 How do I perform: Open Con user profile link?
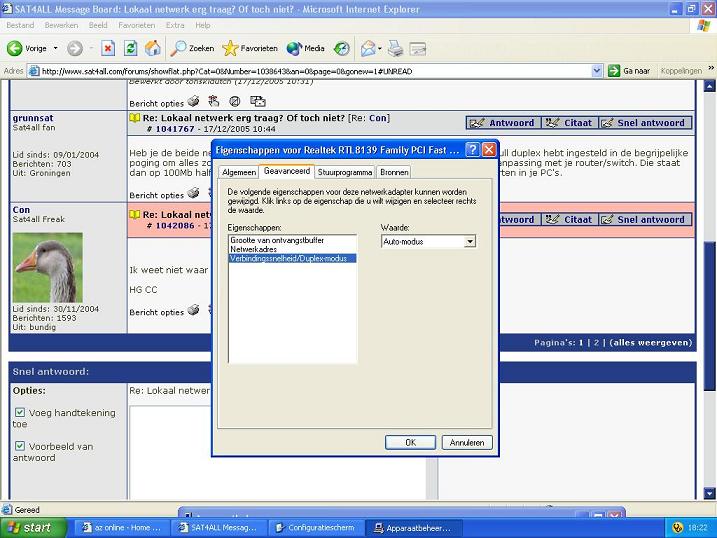(x=21, y=210)
